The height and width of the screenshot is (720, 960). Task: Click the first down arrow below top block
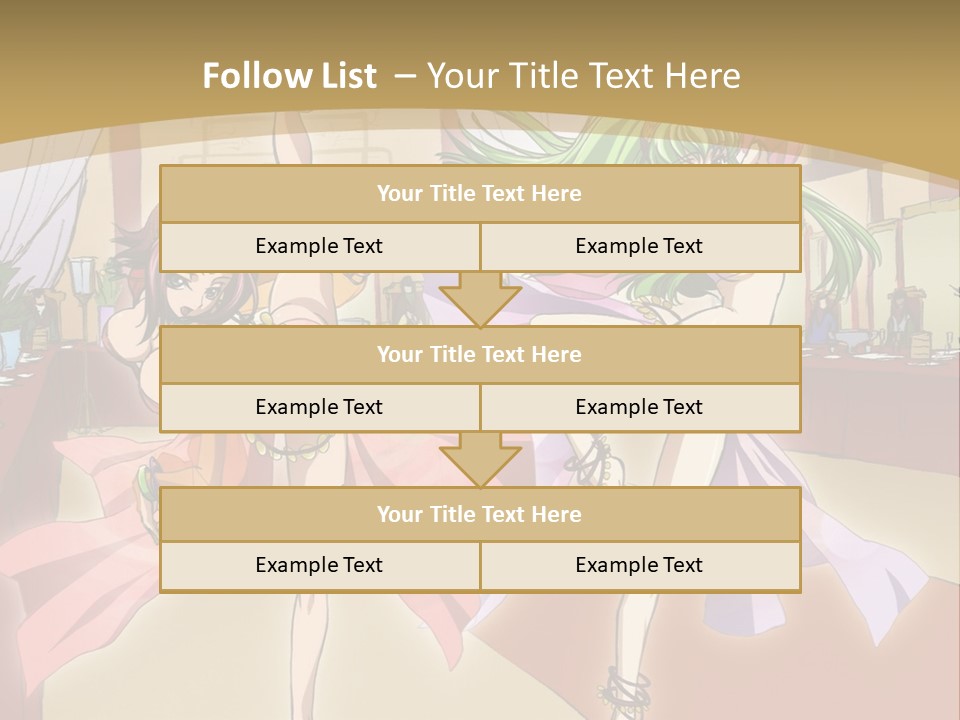tap(480, 299)
